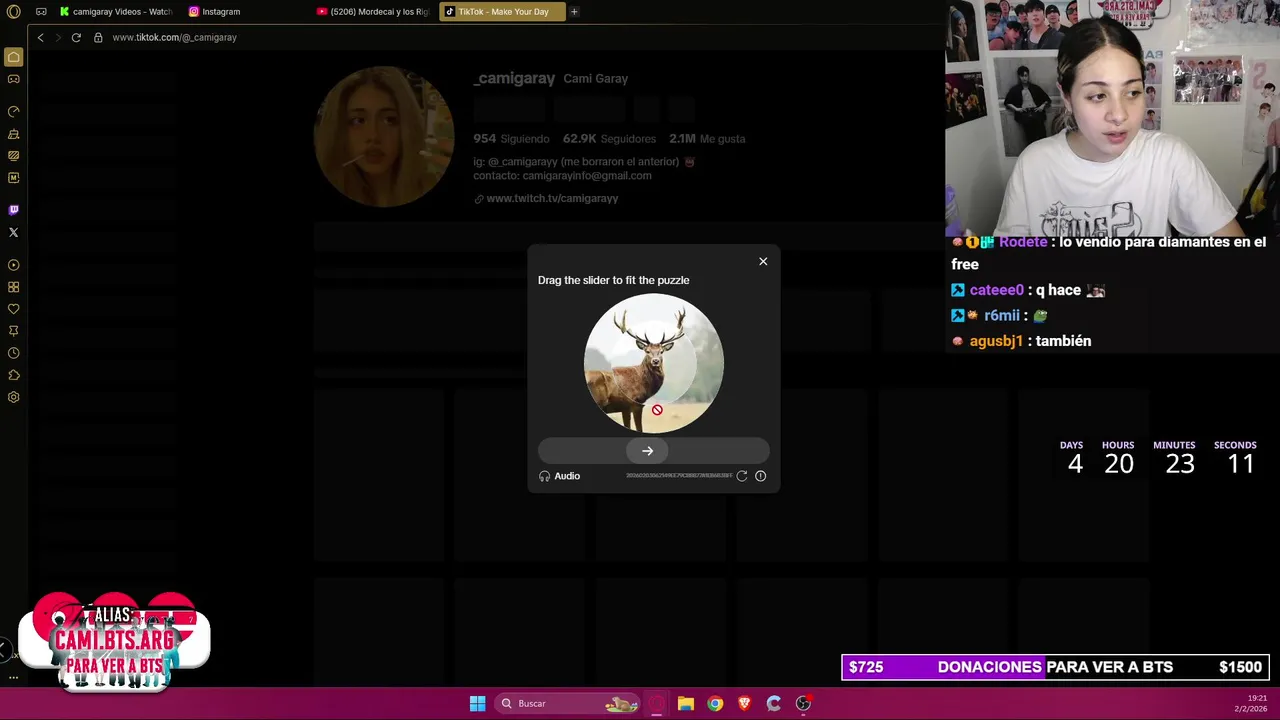Select the Home icon in the sidebar
The height and width of the screenshot is (720, 1280).
(x=13, y=57)
